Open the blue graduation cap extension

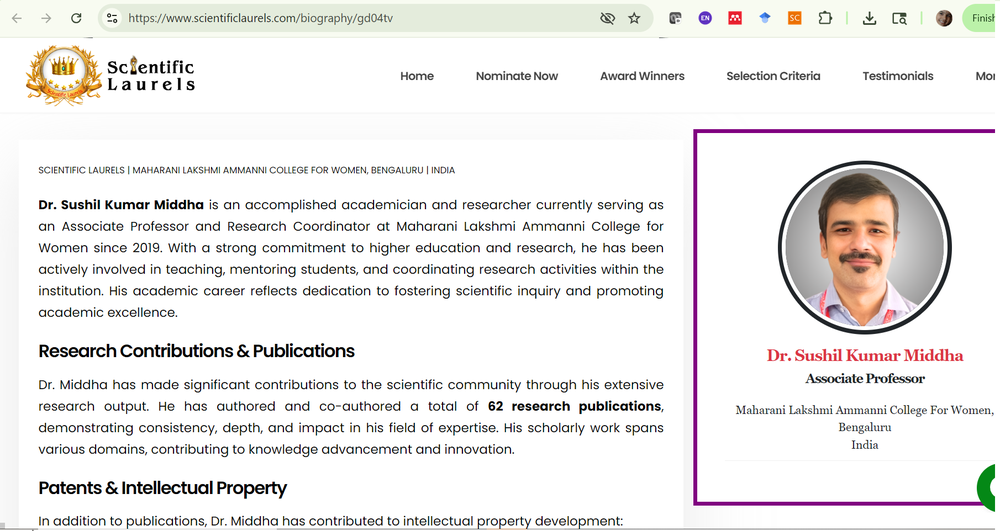765,18
